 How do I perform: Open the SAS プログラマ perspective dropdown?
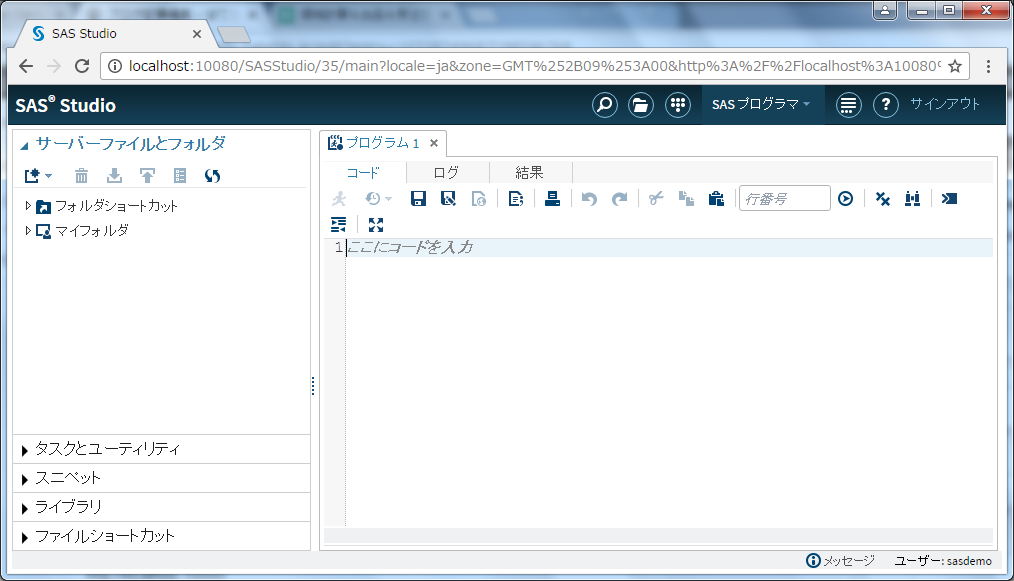coord(761,104)
